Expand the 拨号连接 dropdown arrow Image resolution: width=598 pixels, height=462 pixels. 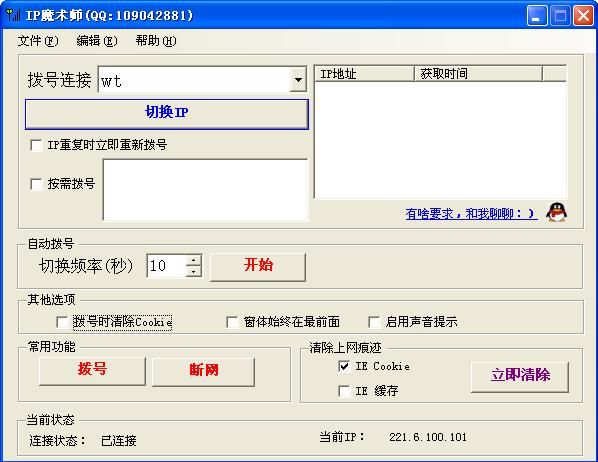pyautogui.click(x=298, y=80)
